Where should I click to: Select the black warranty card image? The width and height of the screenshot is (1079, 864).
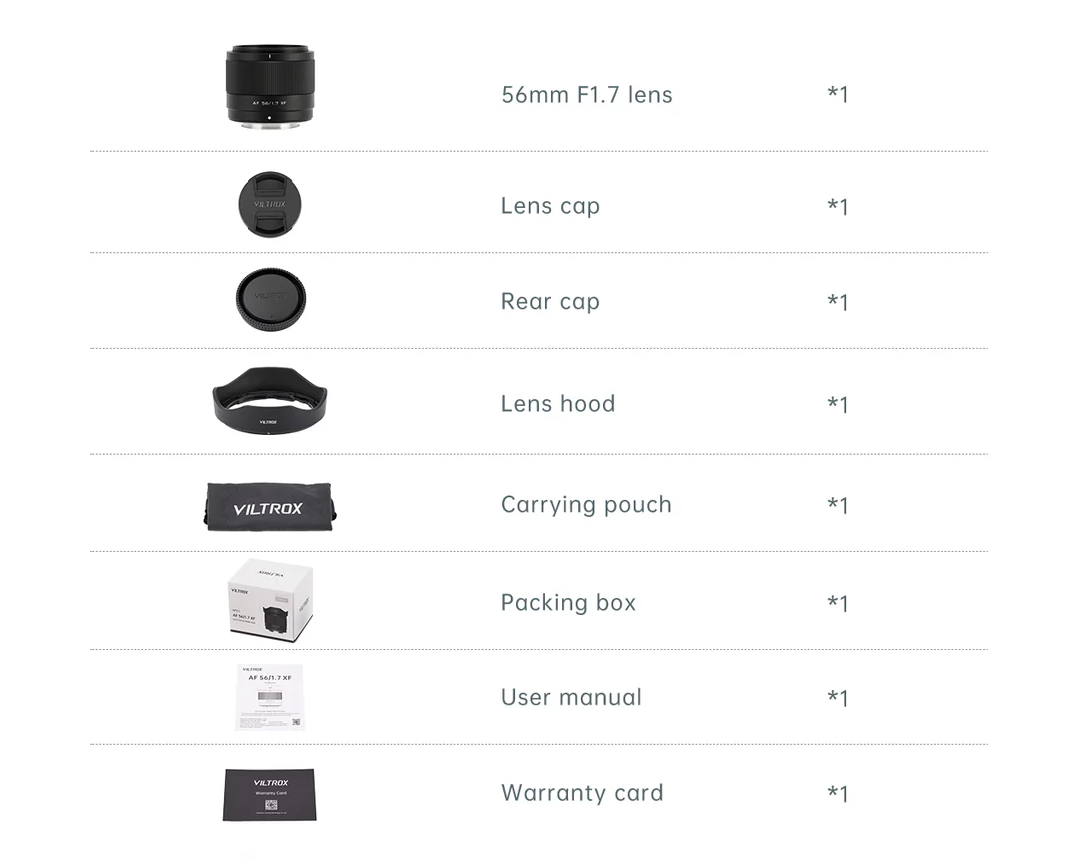[270, 795]
